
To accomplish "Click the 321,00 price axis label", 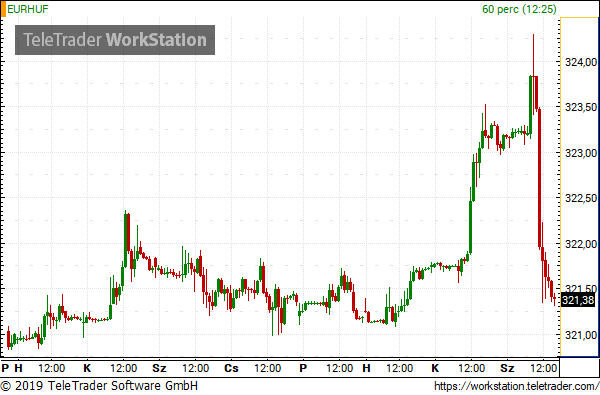I will click(x=581, y=335).
